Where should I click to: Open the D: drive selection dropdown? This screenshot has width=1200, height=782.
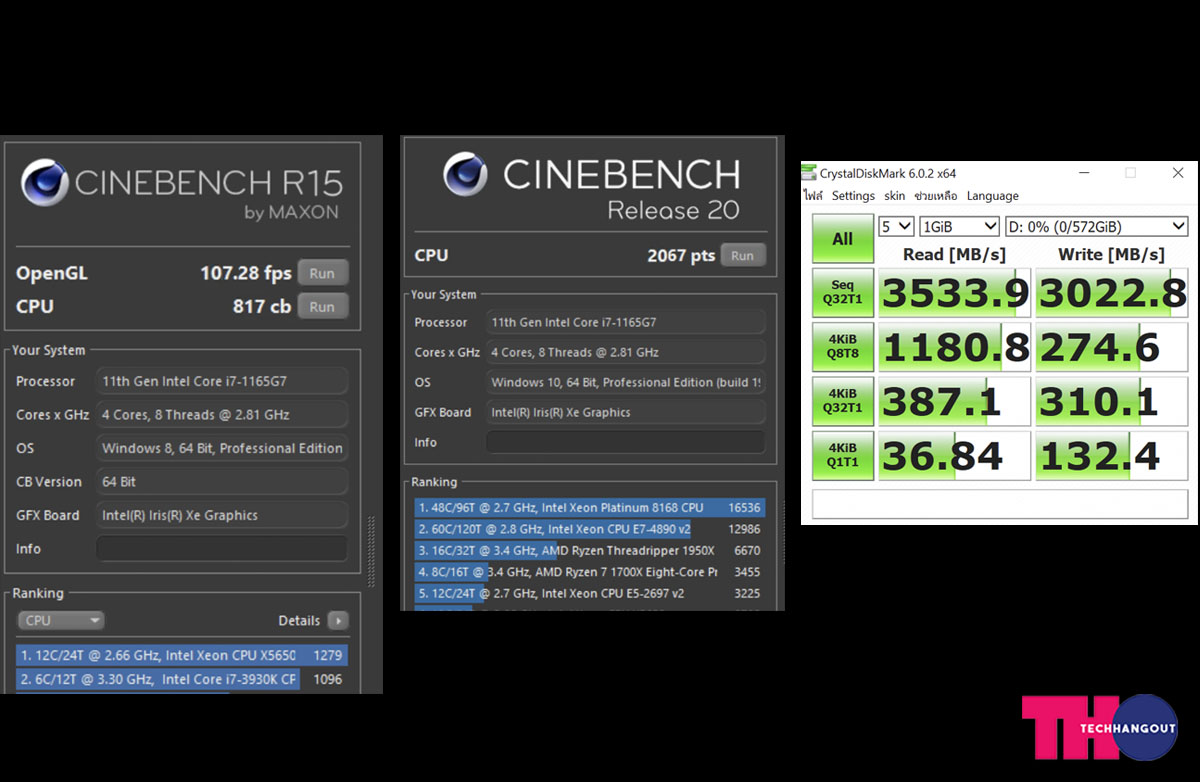click(x=1096, y=226)
